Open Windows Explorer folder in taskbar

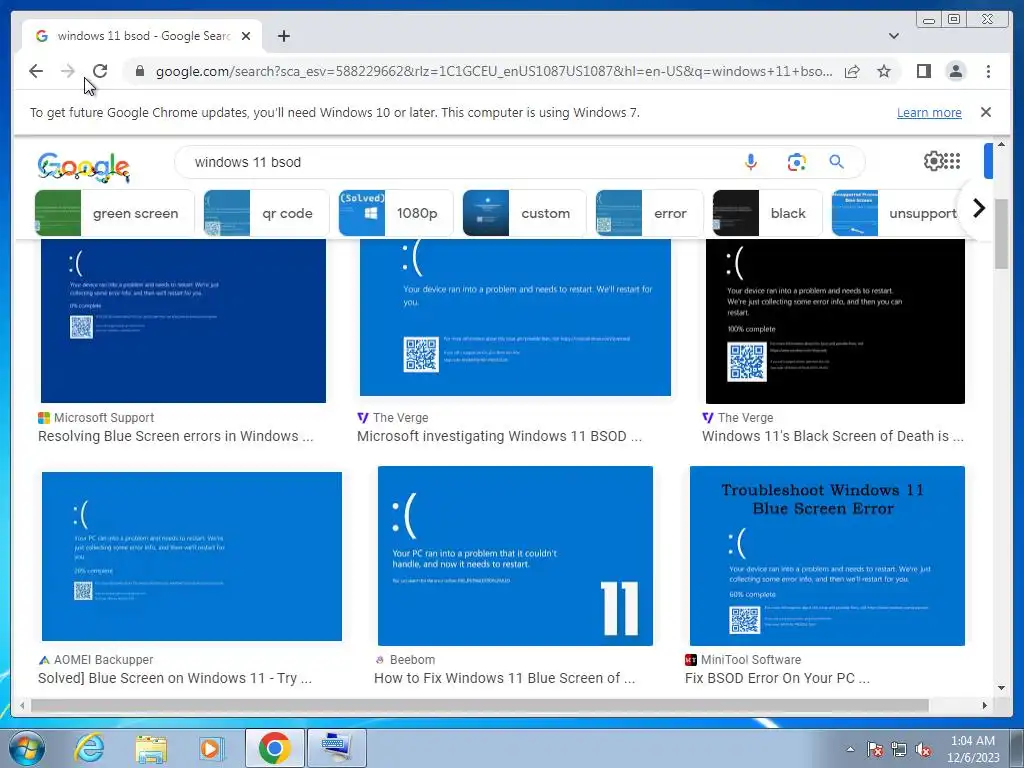pos(151,748)
